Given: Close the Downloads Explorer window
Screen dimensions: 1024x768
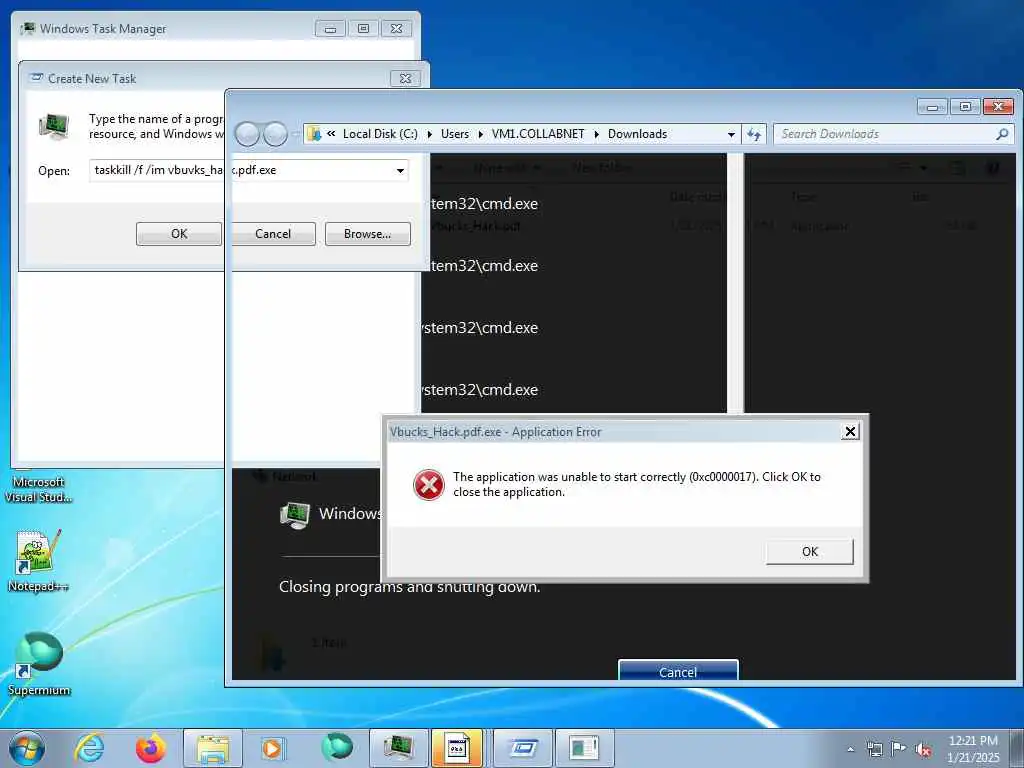Looking at the screenshot, I should (999, 106).
